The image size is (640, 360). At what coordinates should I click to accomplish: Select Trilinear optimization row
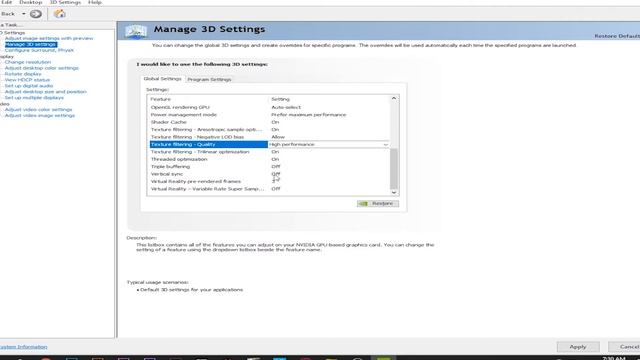pyautogui.click(x=268, y=152)
